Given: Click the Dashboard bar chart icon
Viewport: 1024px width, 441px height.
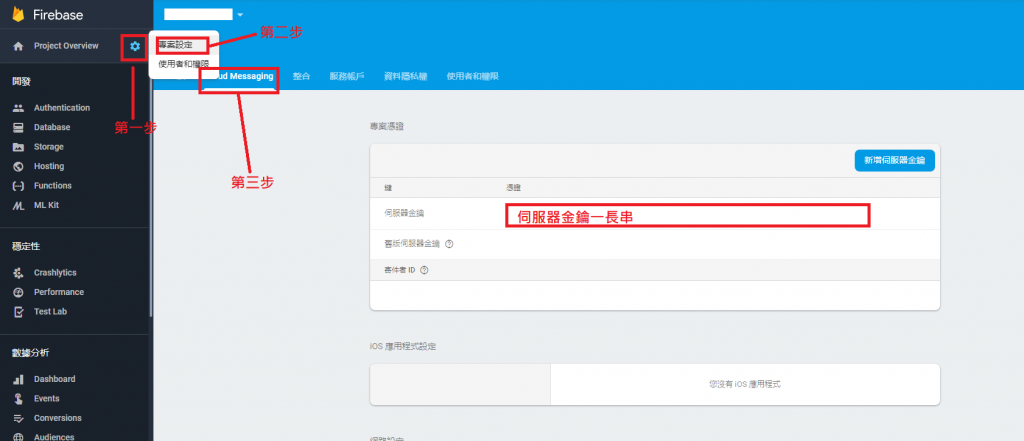Looking at the screenshot, I should pyautogui.click(x=18, y=379).
